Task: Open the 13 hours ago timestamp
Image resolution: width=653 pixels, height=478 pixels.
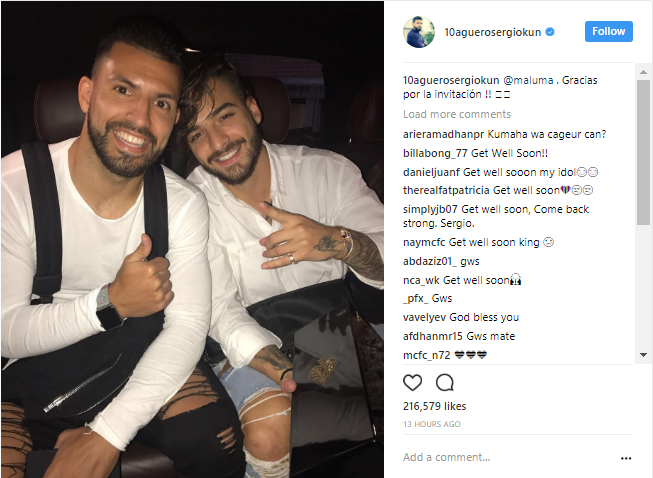Action: (431, 424)
